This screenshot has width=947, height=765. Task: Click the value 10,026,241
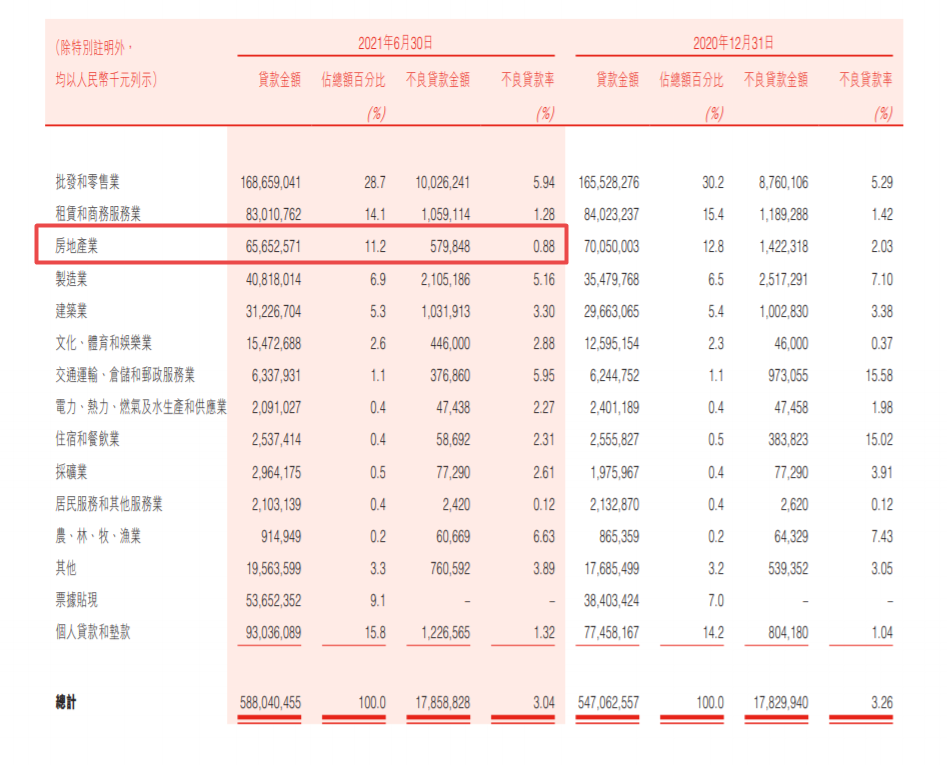(442, 182)
